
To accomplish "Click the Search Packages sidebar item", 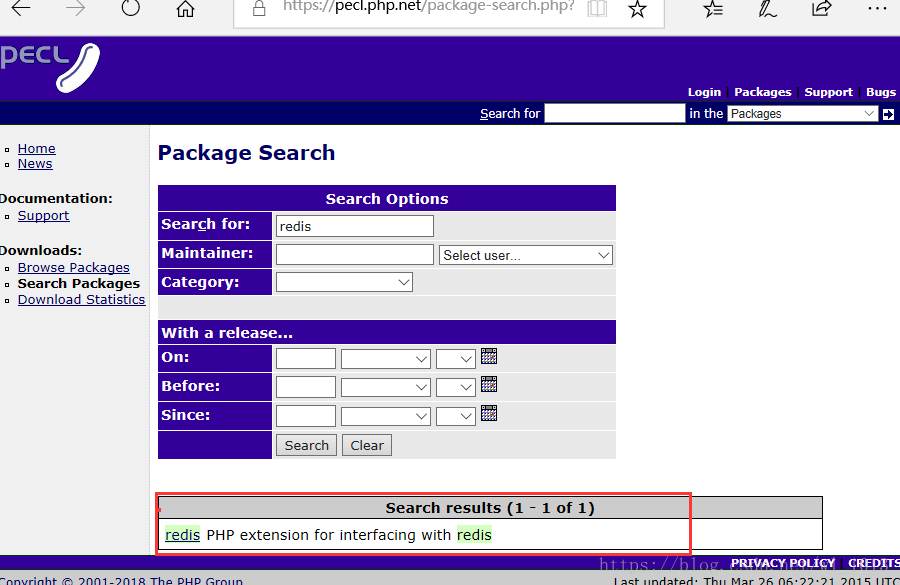I will (x=79, y=284).
